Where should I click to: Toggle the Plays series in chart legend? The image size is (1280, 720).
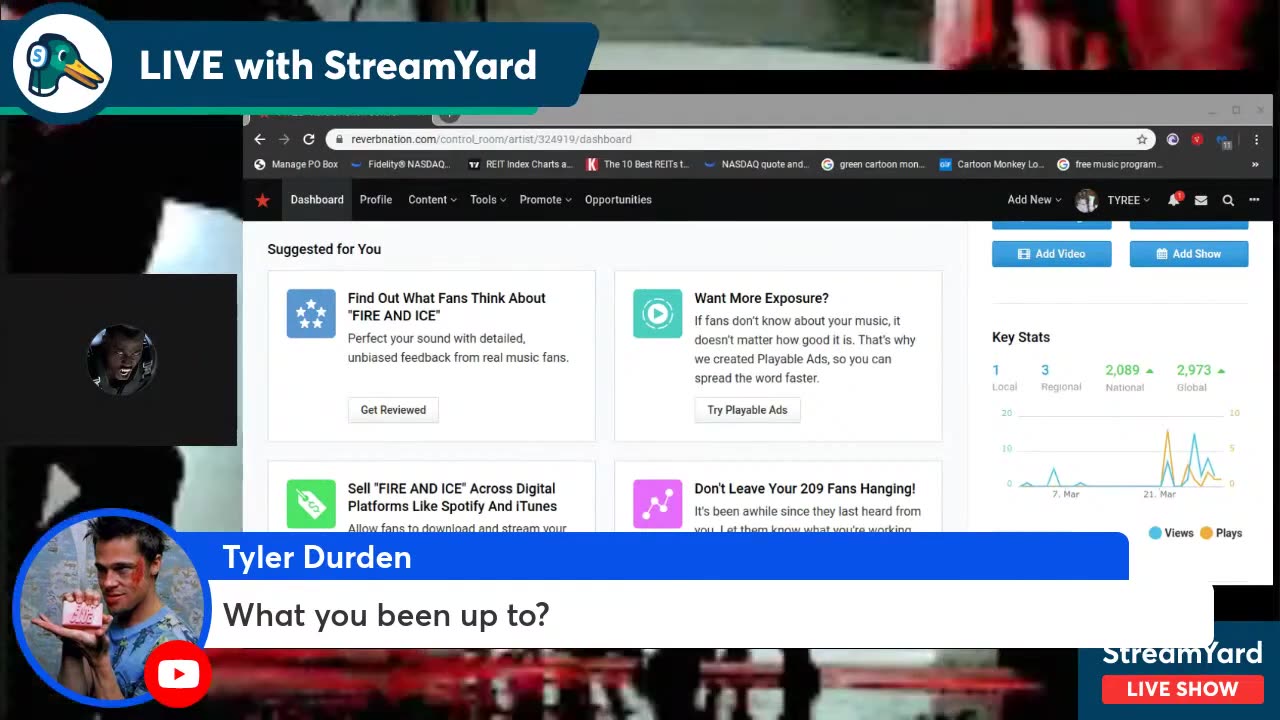point(1221,533)
